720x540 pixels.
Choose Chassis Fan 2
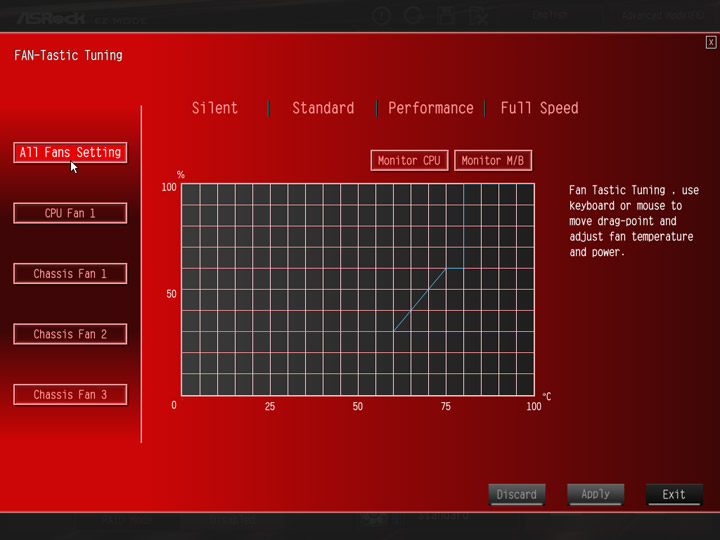click(x=70, y=334)
